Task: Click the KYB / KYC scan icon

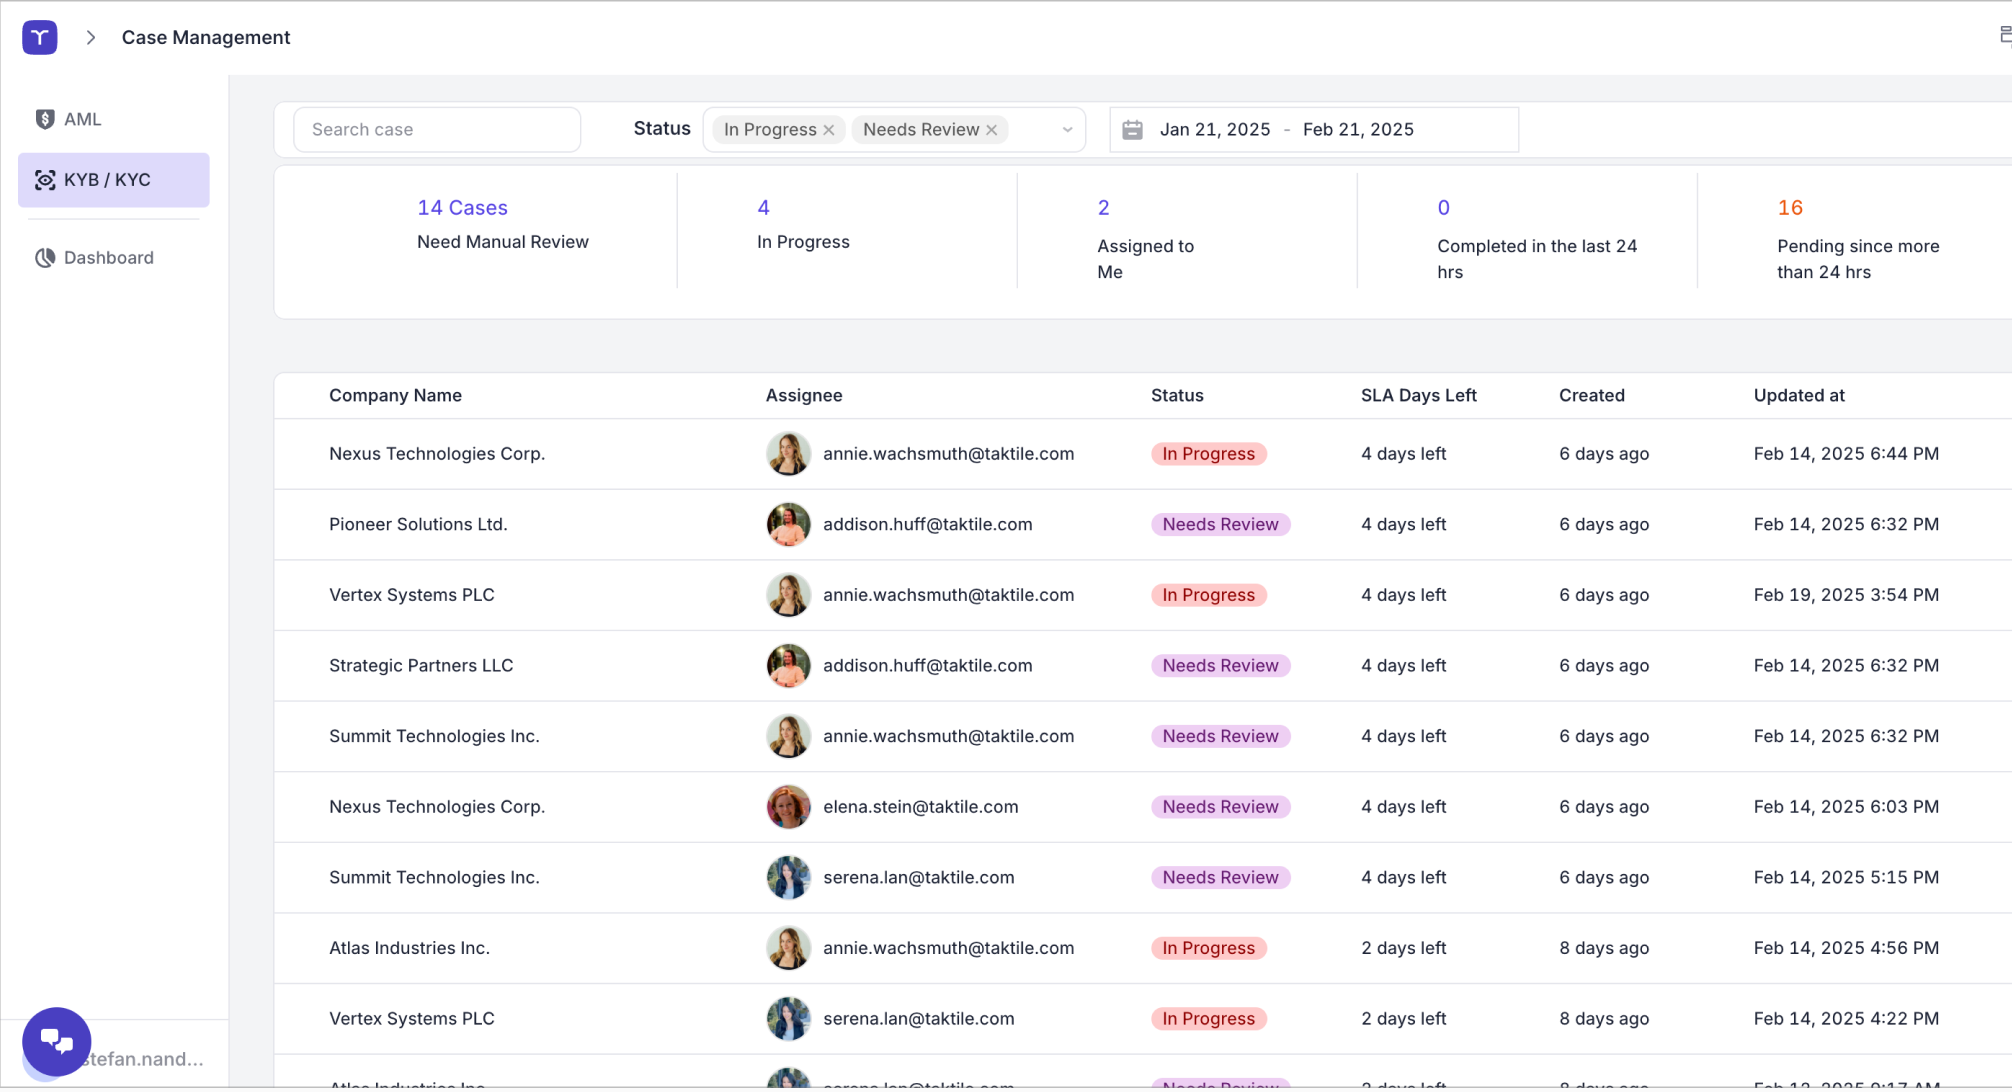Action: tap(45, 180)
